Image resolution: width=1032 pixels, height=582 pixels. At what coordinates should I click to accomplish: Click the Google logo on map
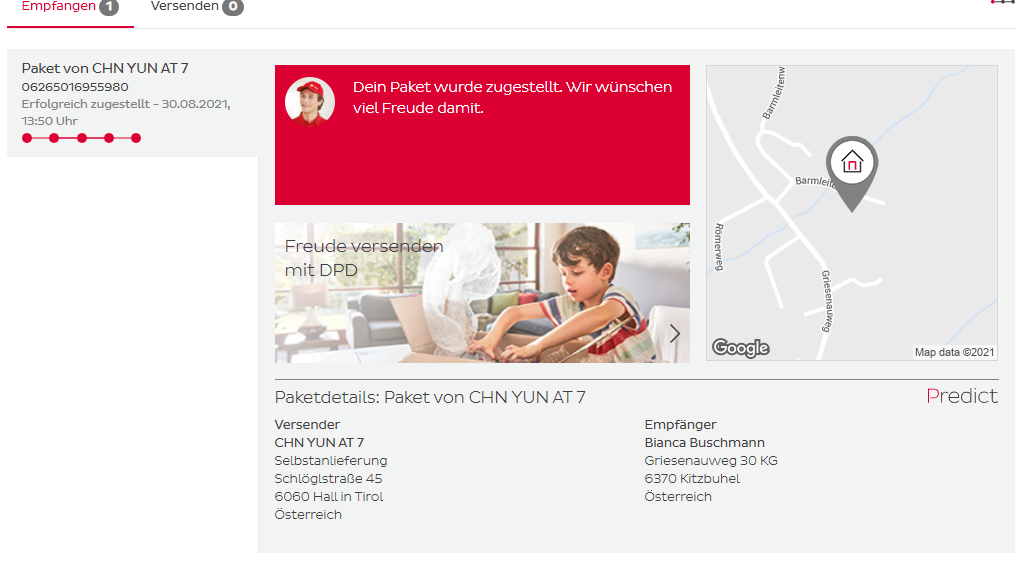pyautogui.click(x=740, y=348)
